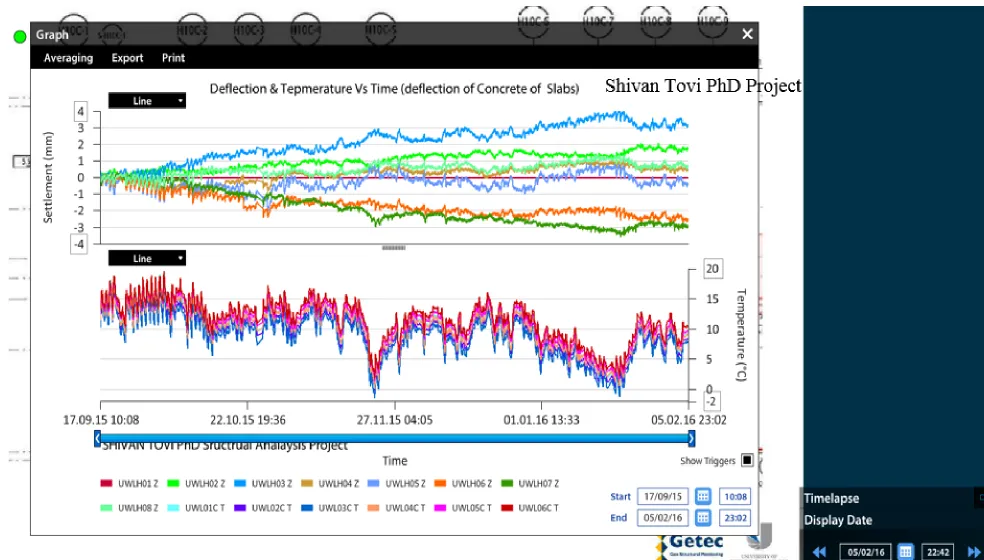The image size is (984, 560).
Task: Edit the Display Date time field 22:42
Action: [938, 552]
